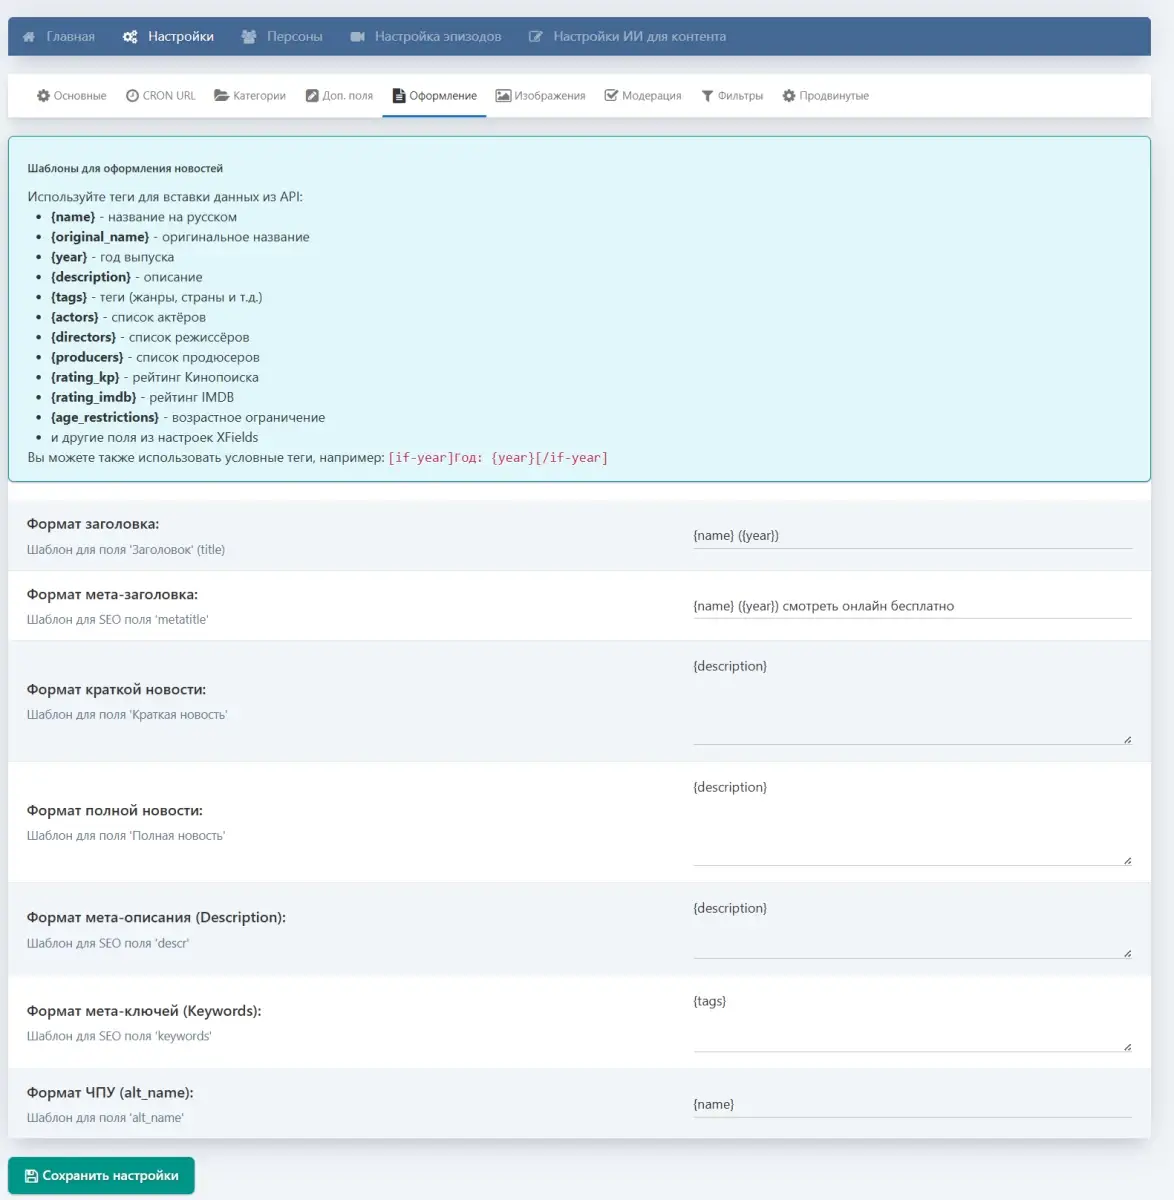Click the people icon beside Персоны
Image resolution: width=1174 pixels, height=1200 pixels.
point(249,37)
